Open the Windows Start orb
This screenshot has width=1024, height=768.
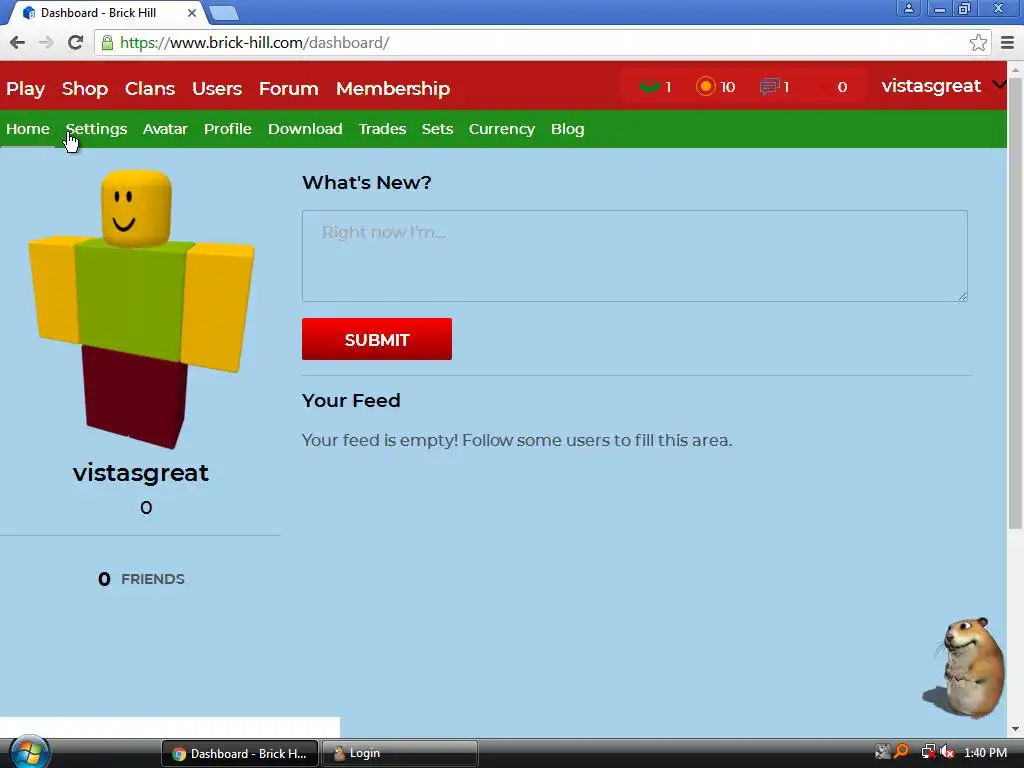click(x=29, y=753)
